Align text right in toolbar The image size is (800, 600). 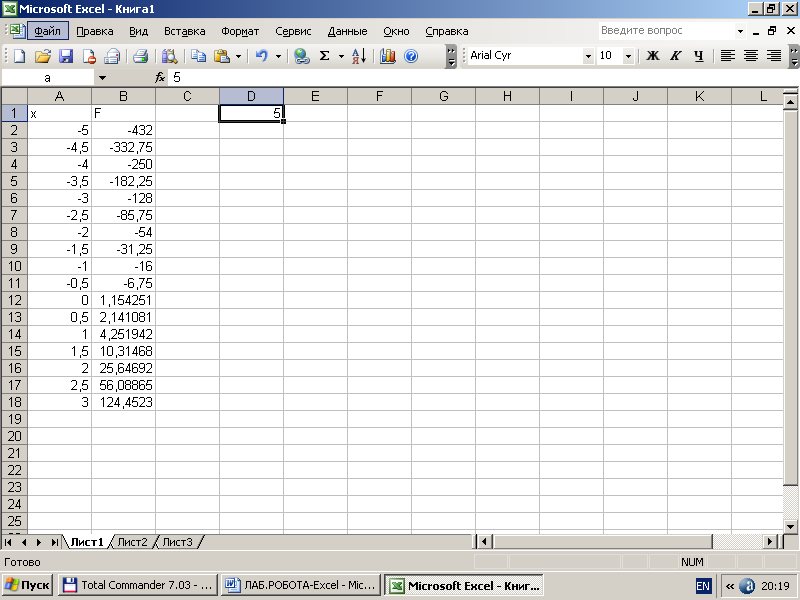773,56
